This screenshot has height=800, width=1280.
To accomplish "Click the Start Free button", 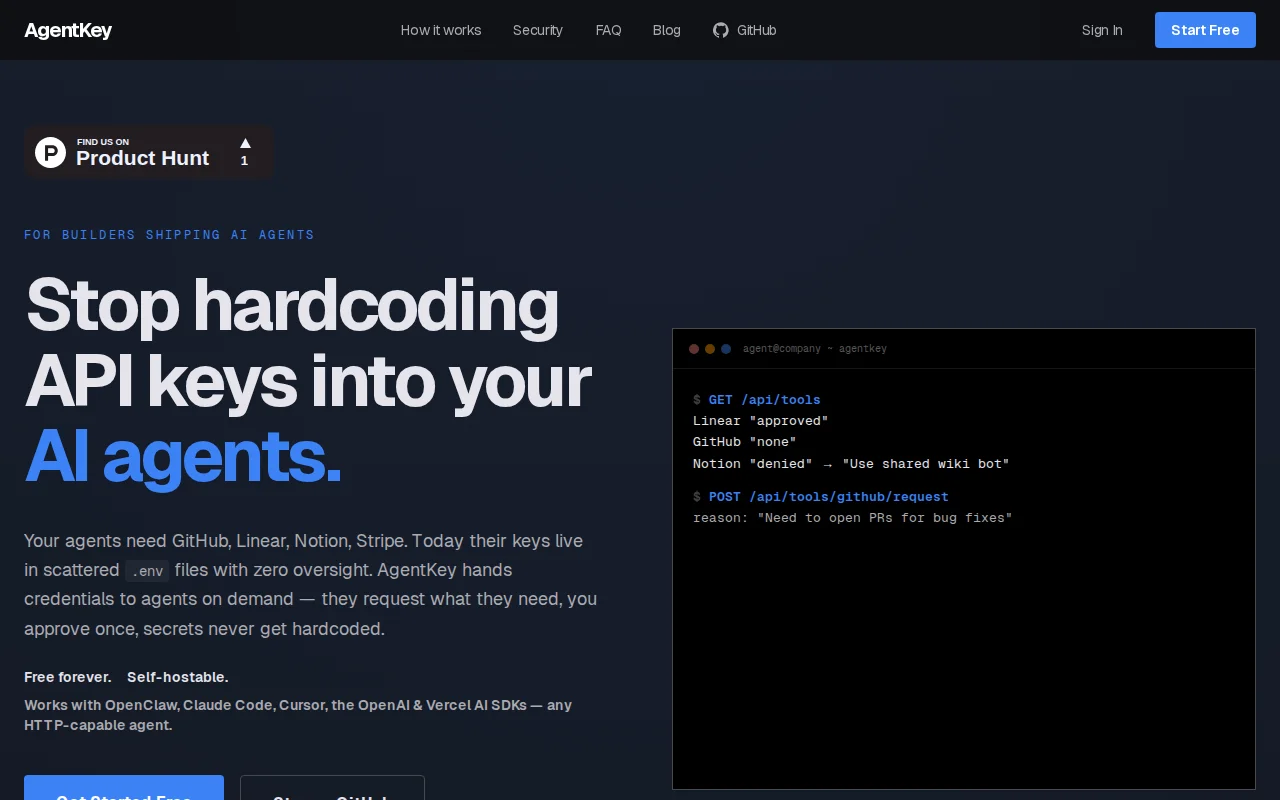I will [x=1205, y=30].
